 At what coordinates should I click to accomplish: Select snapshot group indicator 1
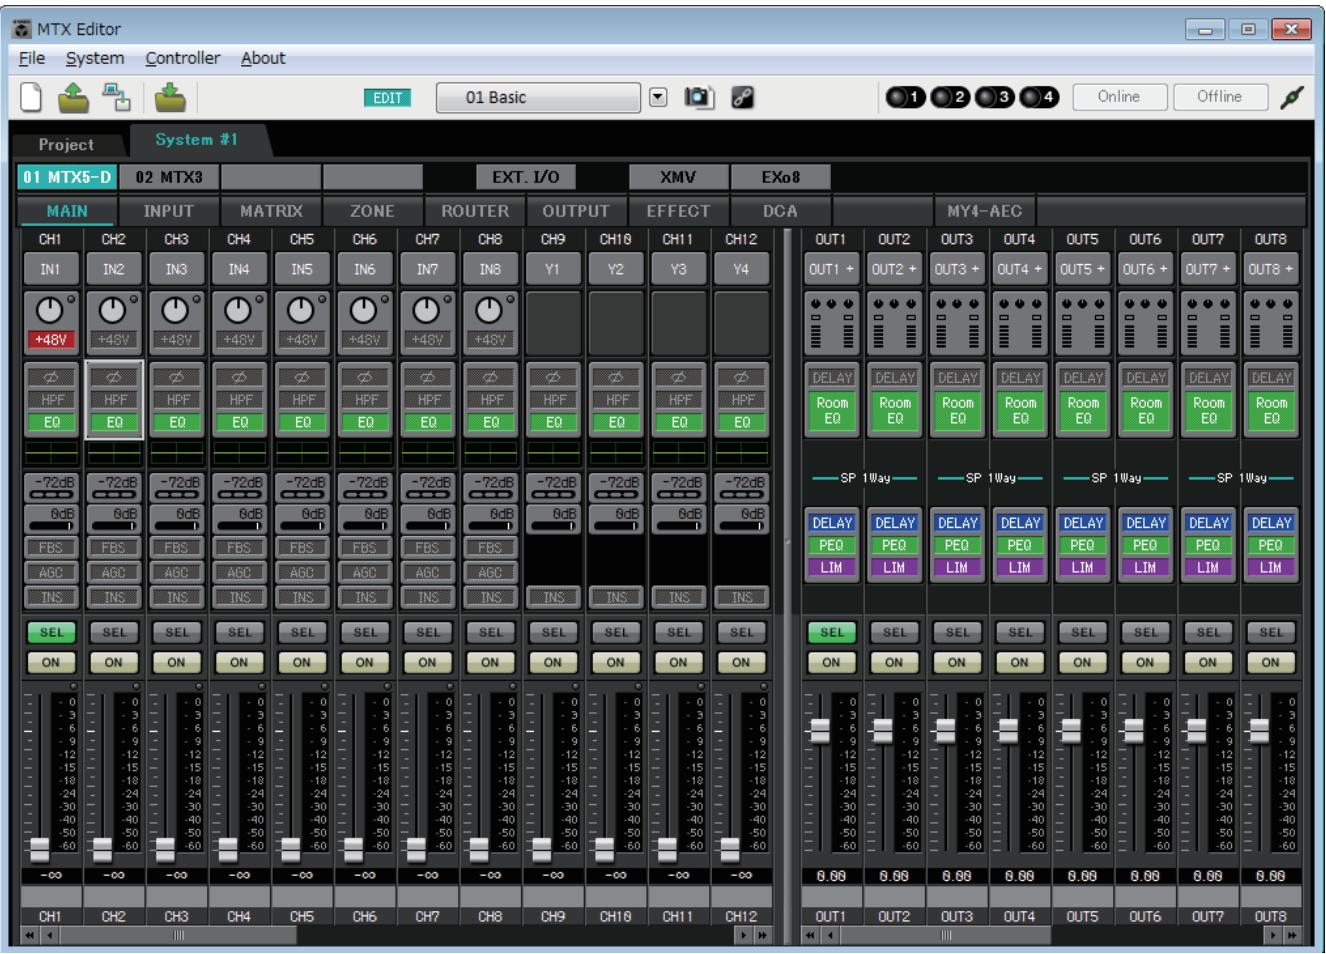click(905, 97)
